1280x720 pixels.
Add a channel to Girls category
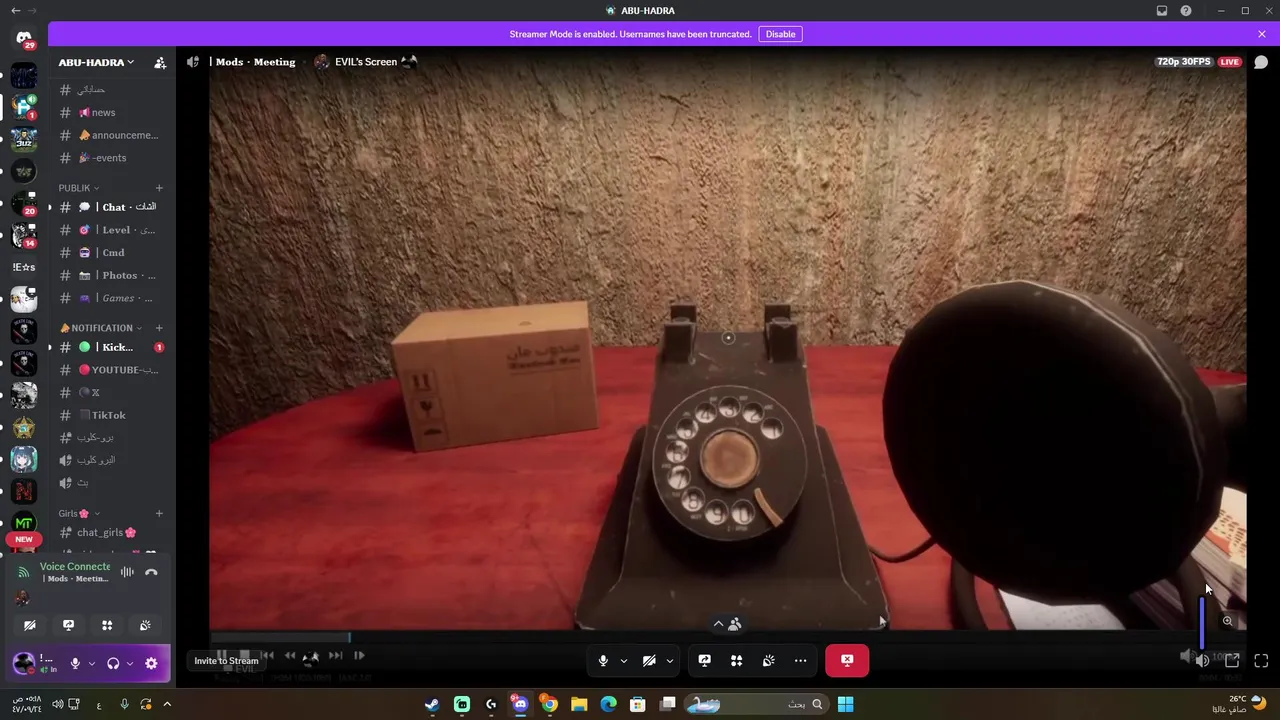[x=159, y=513]
